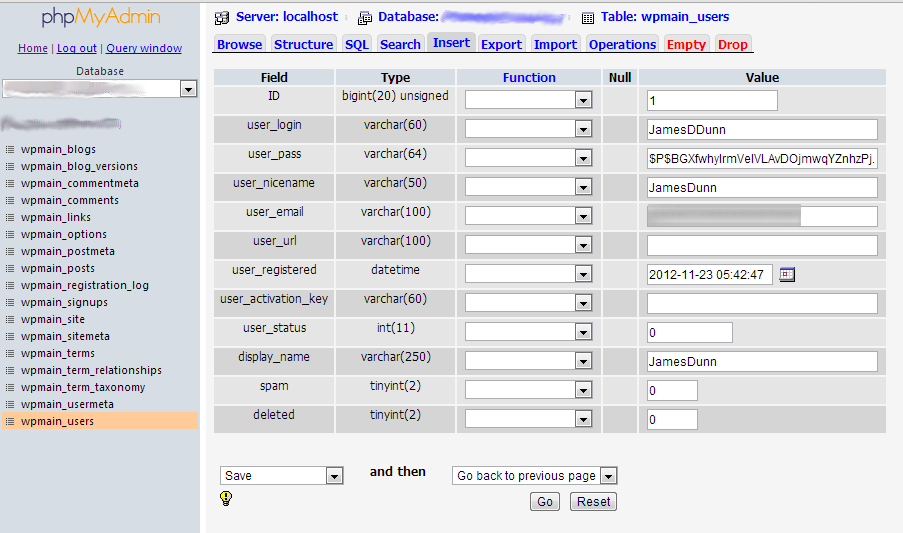903x533 pixels.
Task: Click table icon next to wpmain_blogs
Action: [10, 149]
